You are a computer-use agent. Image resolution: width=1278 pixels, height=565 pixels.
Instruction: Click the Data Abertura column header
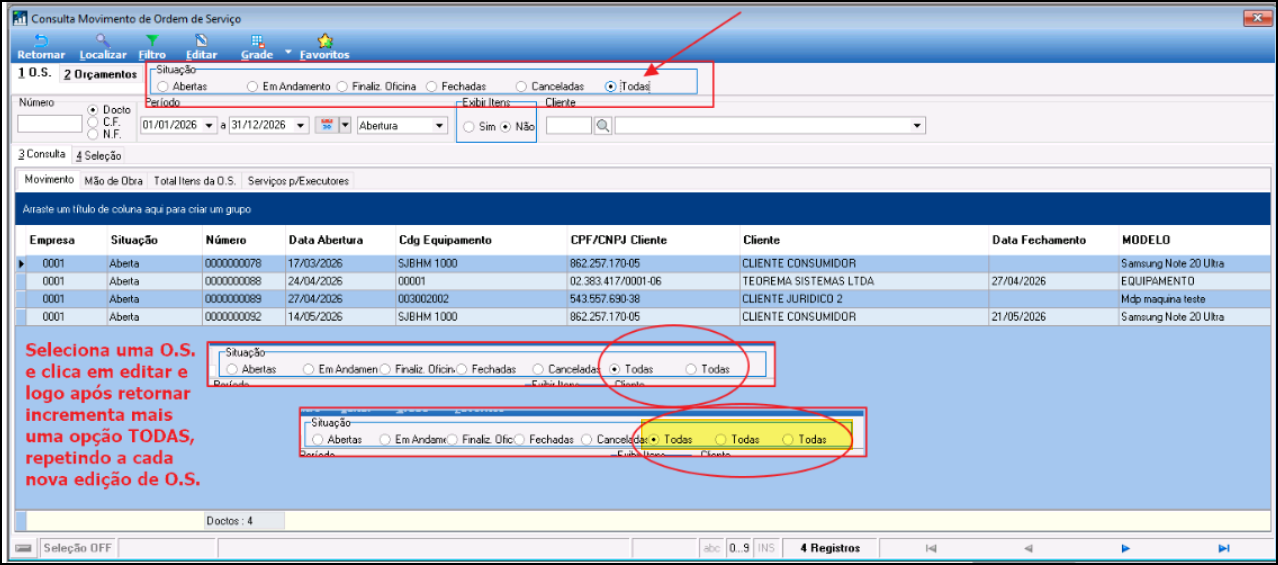coord(326,240)
